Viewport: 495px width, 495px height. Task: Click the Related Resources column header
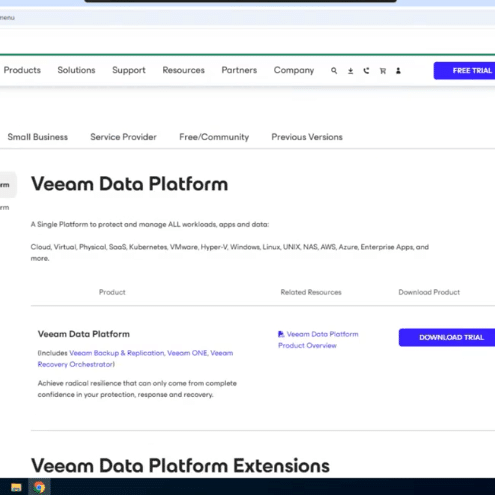pos(311,292)
